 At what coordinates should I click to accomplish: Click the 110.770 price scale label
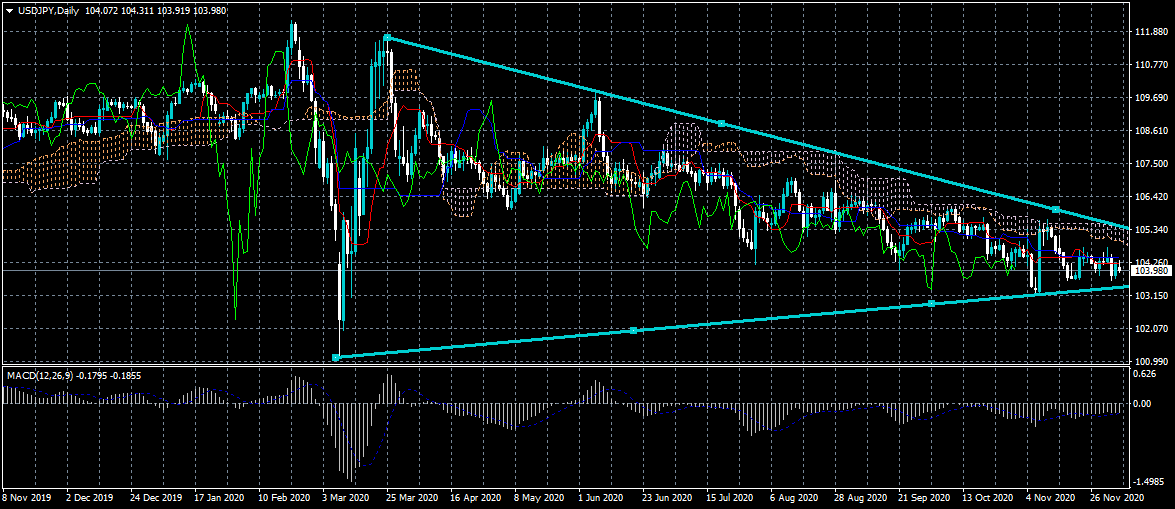point(1150,65)
